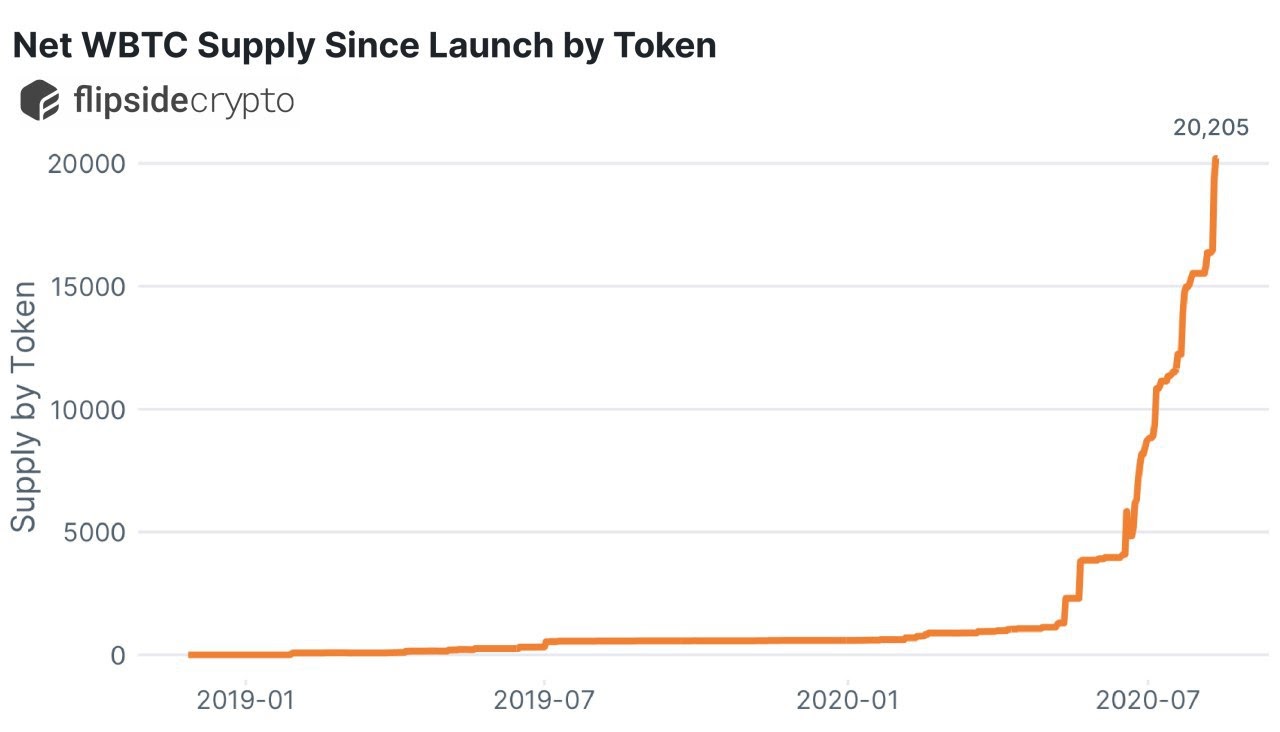Click the 'Supply by Token' axis title
Image resolution: width=1280 pixels, height=732 pixels.
tap(24, 408)
